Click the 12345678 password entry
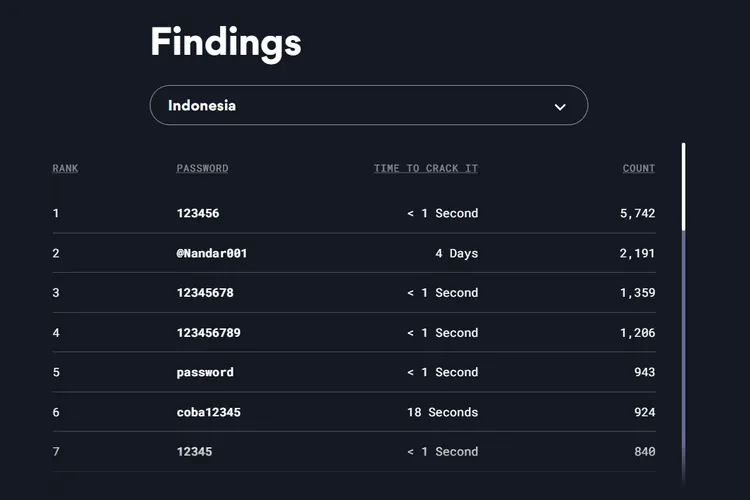The width and height of the screenshot is (750, 500). [205, 293]
